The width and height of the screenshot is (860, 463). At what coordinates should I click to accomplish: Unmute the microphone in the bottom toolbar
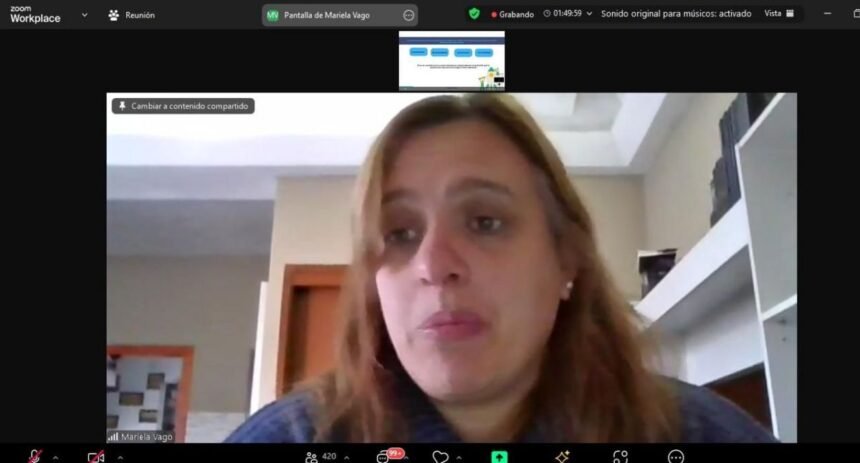pos(35,457)
